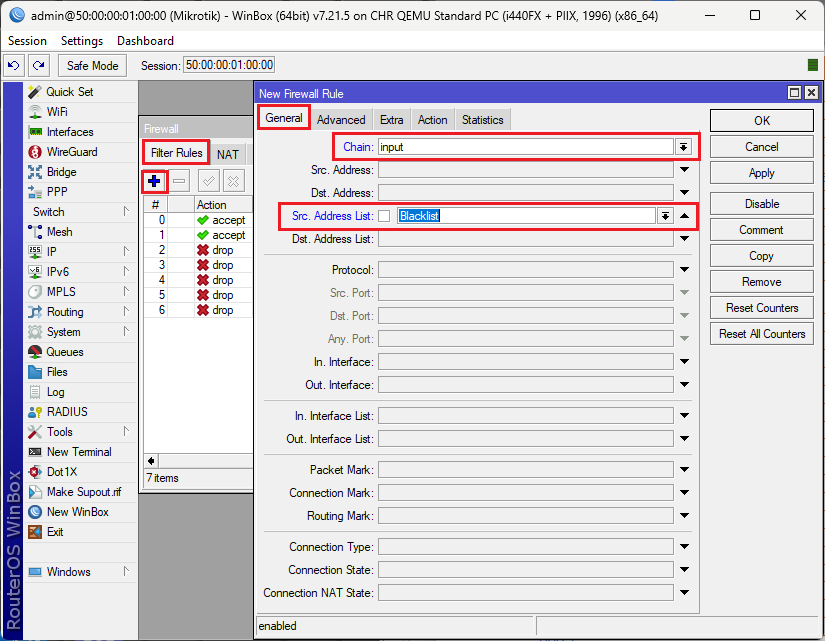
Task: Open the Bridge menu
Action: point(61,172)
